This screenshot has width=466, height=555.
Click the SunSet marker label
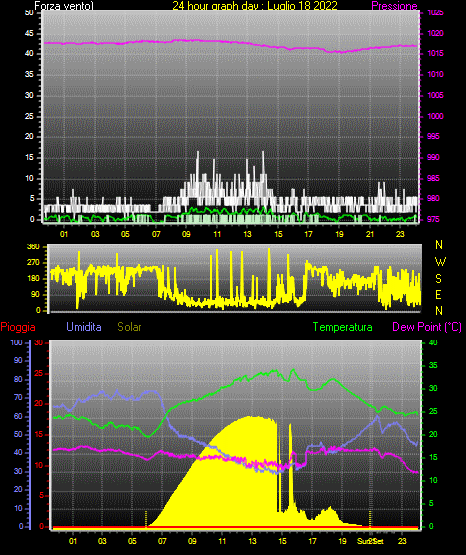coord(370,541)
